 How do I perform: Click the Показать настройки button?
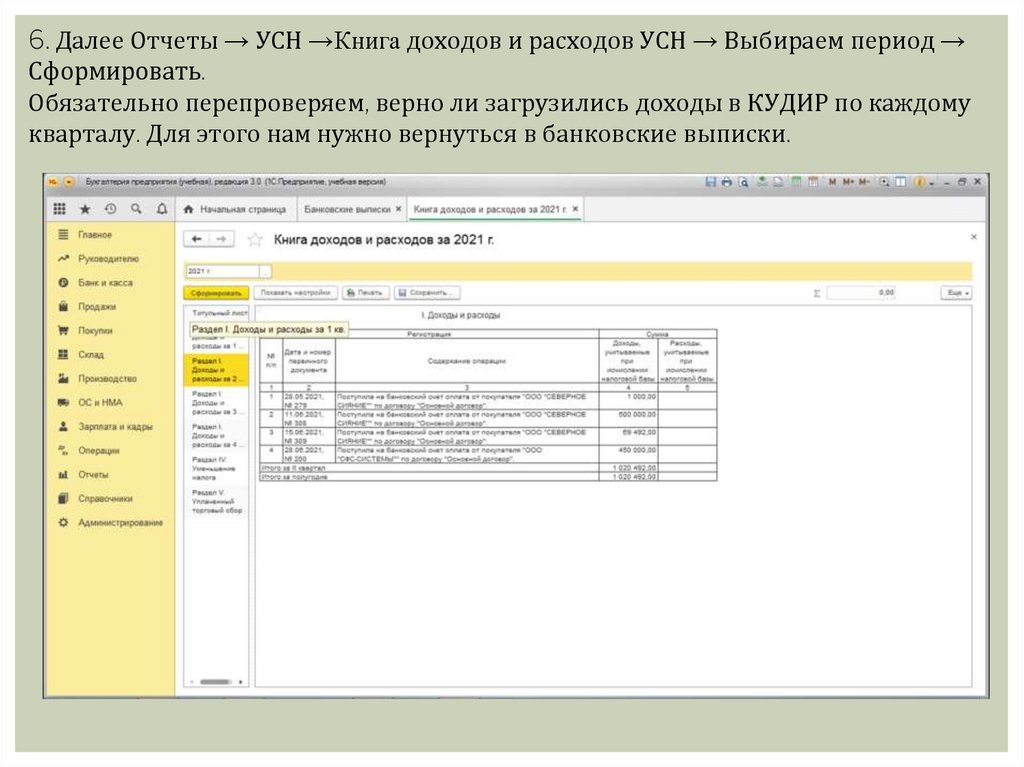pos(294,293)
